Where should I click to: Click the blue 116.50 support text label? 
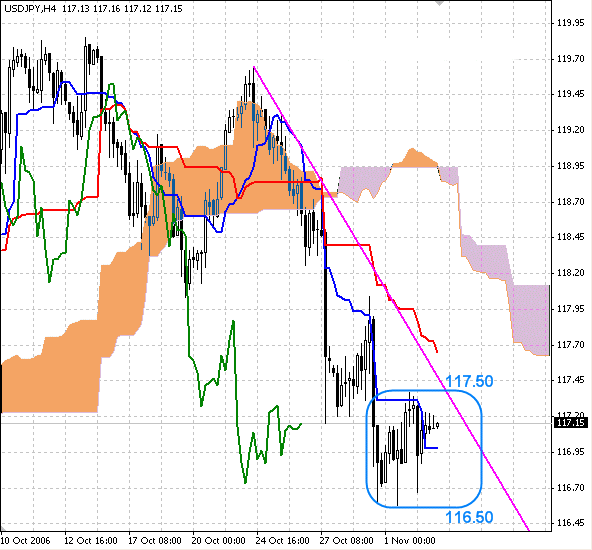pos(469,518)
